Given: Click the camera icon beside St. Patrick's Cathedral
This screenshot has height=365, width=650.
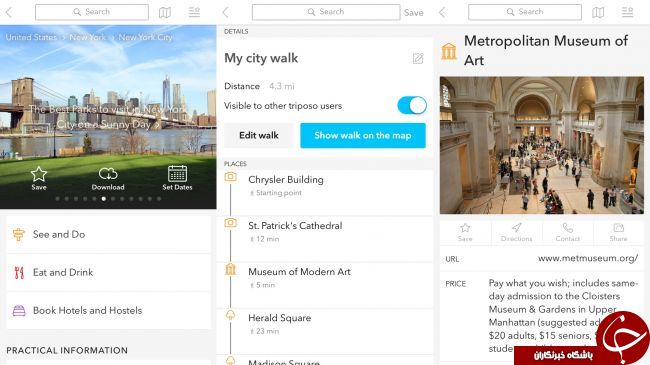Looking at the screenshot, I should pyautogui.click(x=230, y=223).
